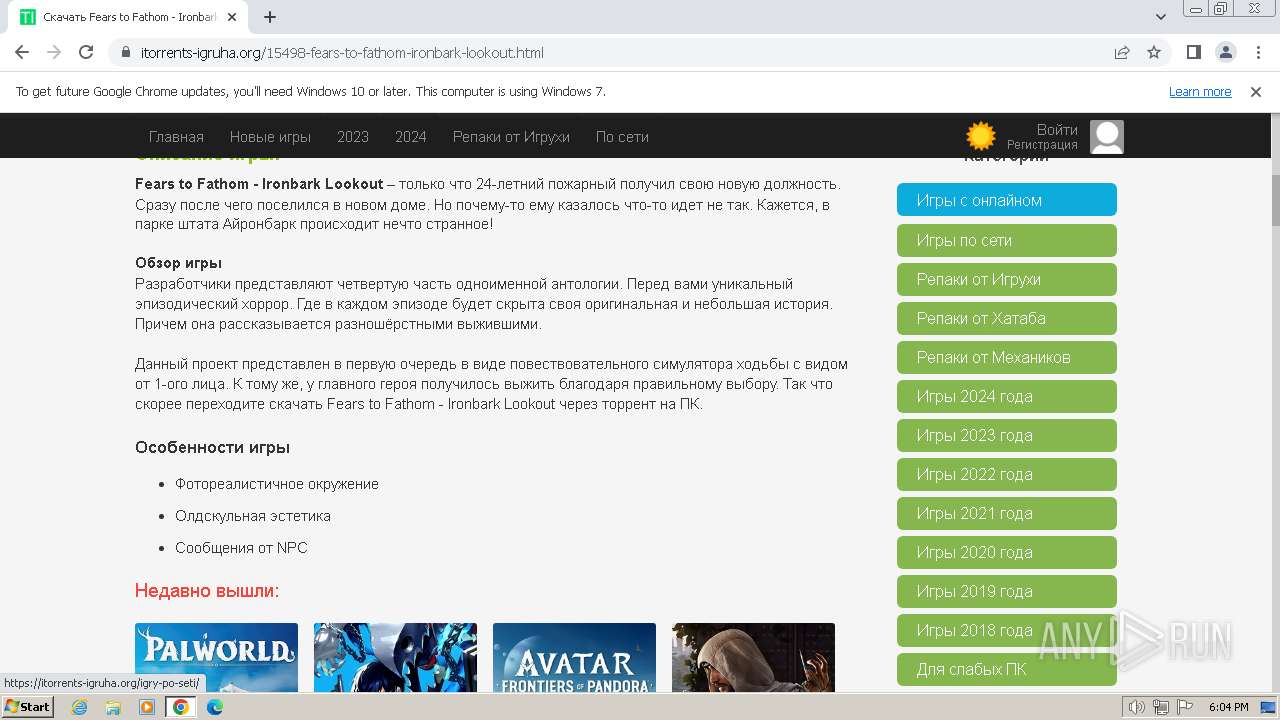Image resolution: width=1280 pixels, height=720 pixels.
Task: Open the Chrome profile avatar
Action: 1225,52
